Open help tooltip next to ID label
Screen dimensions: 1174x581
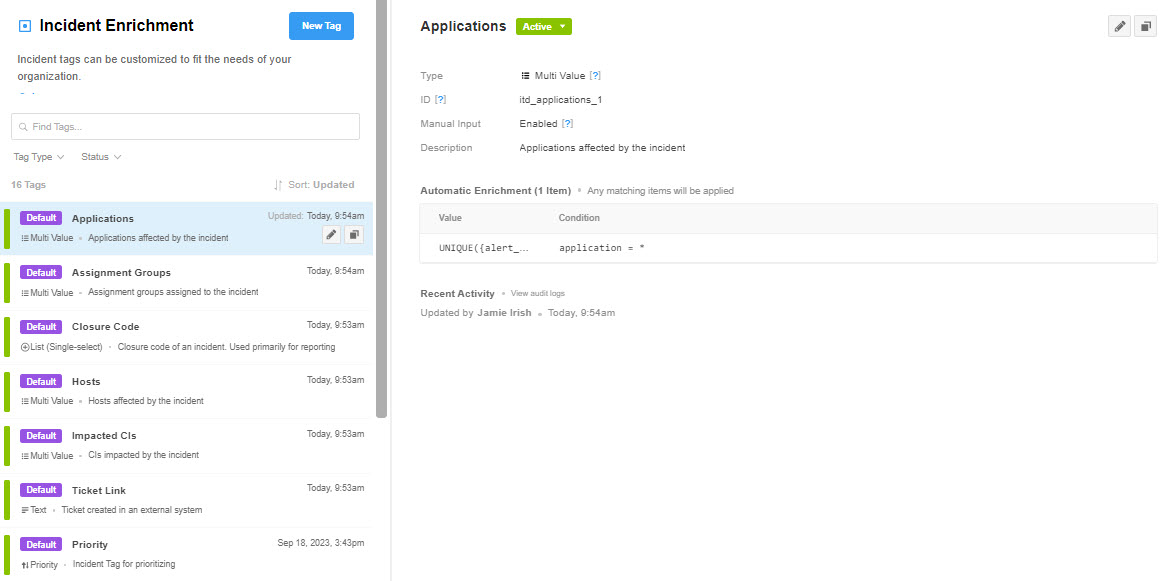point(440,100)
